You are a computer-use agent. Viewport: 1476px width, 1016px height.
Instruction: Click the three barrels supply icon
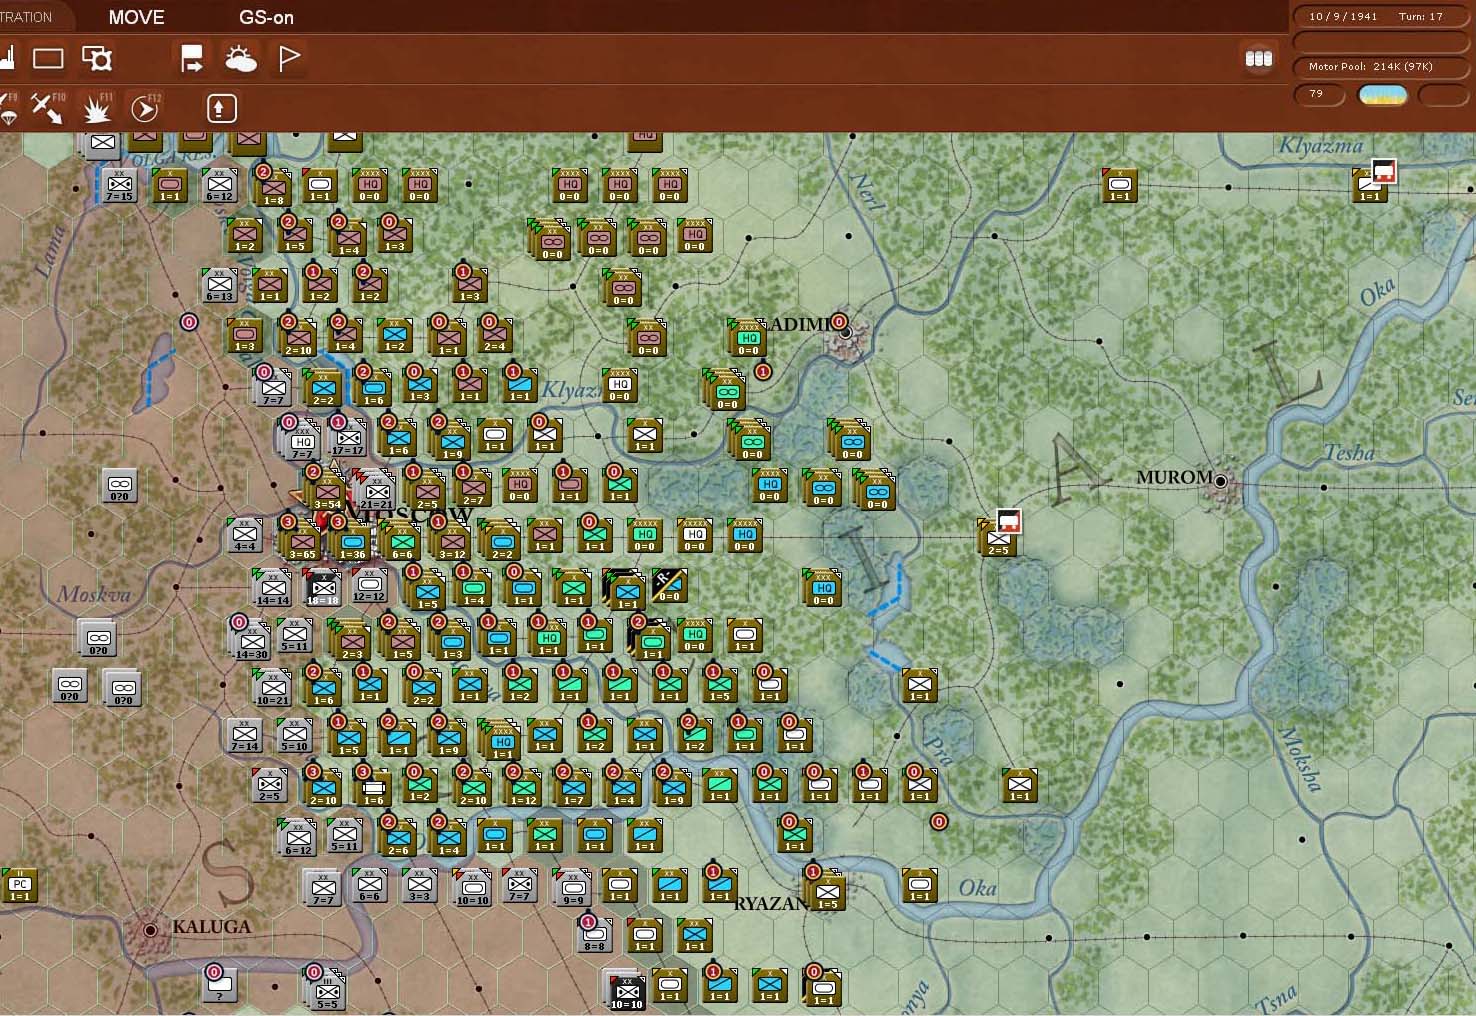[x=1259, y=58]
